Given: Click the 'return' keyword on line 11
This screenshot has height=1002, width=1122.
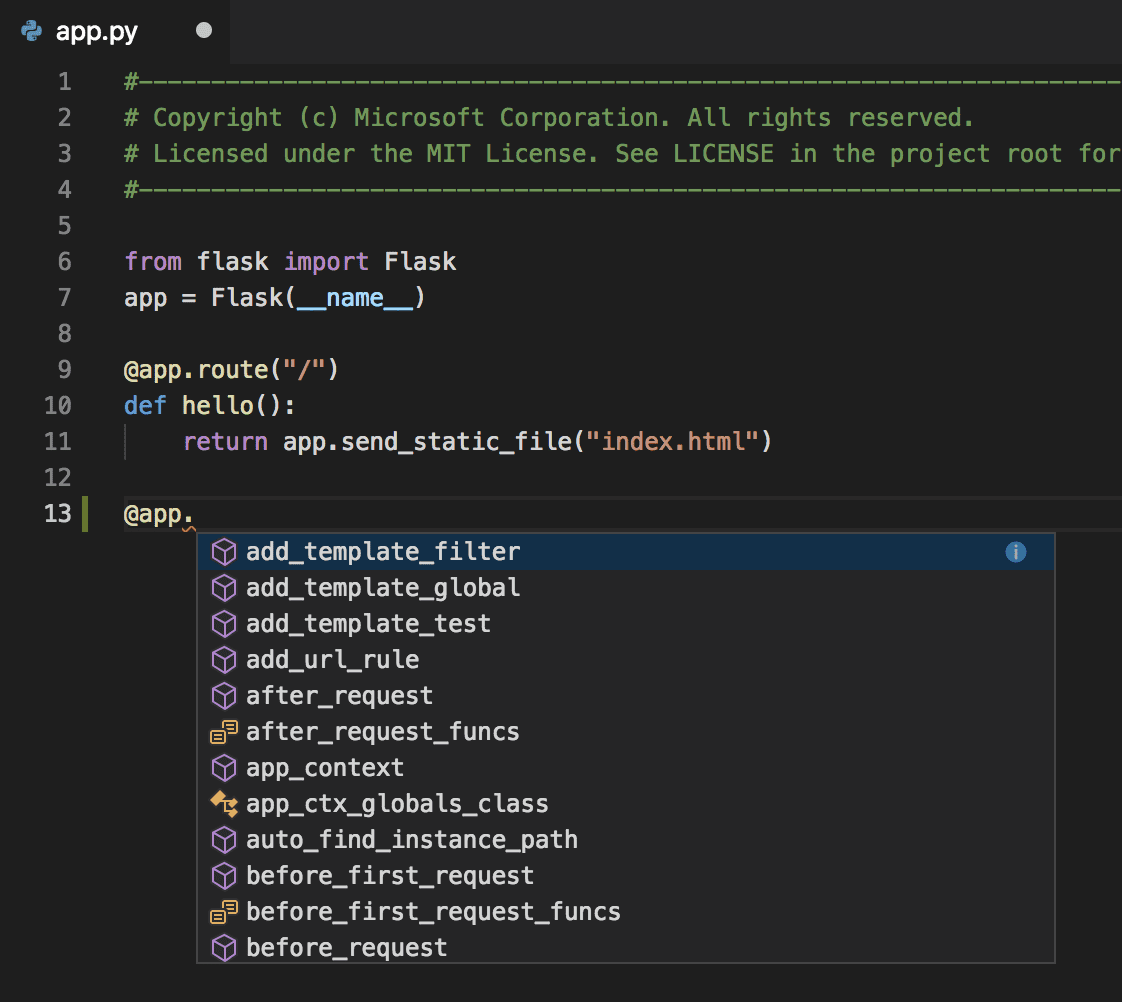Looking at the screenshot, I should [x=225, y=442].
